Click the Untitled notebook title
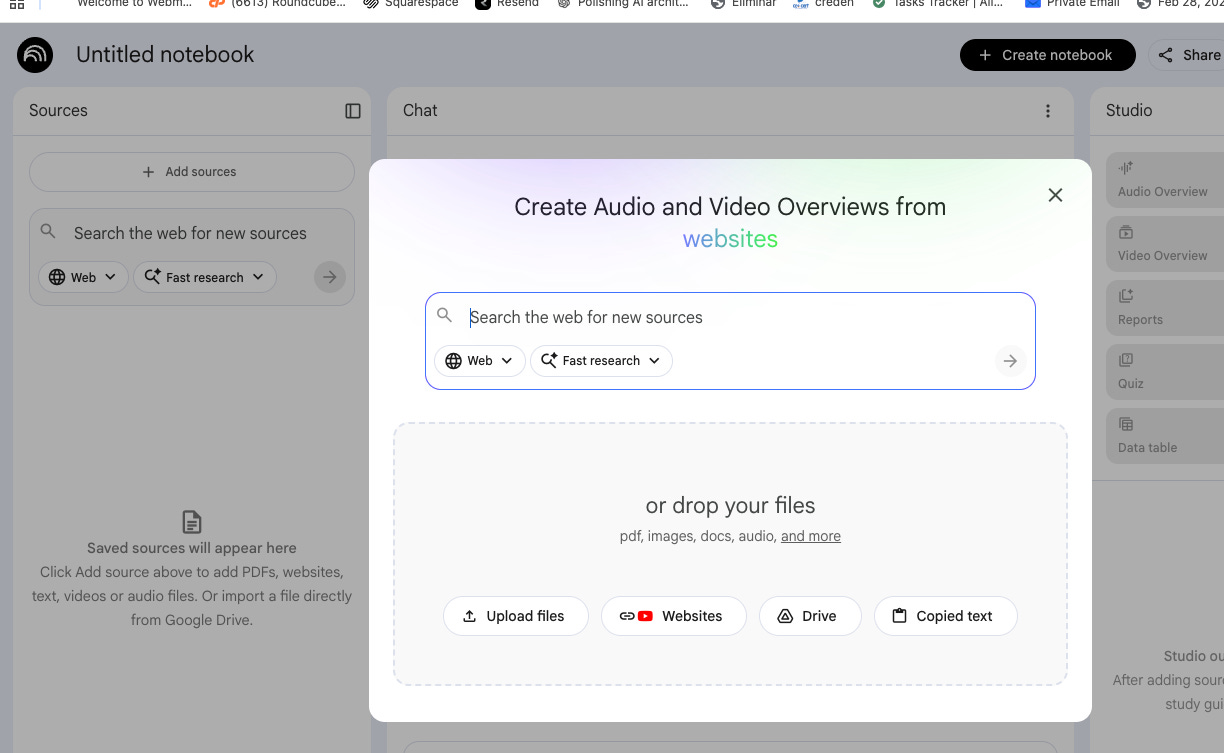1224x753 pixels. (x=165, y=55)
